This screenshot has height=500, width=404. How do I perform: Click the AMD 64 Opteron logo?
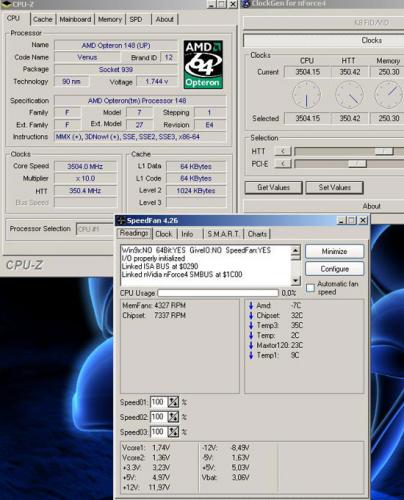203,65
